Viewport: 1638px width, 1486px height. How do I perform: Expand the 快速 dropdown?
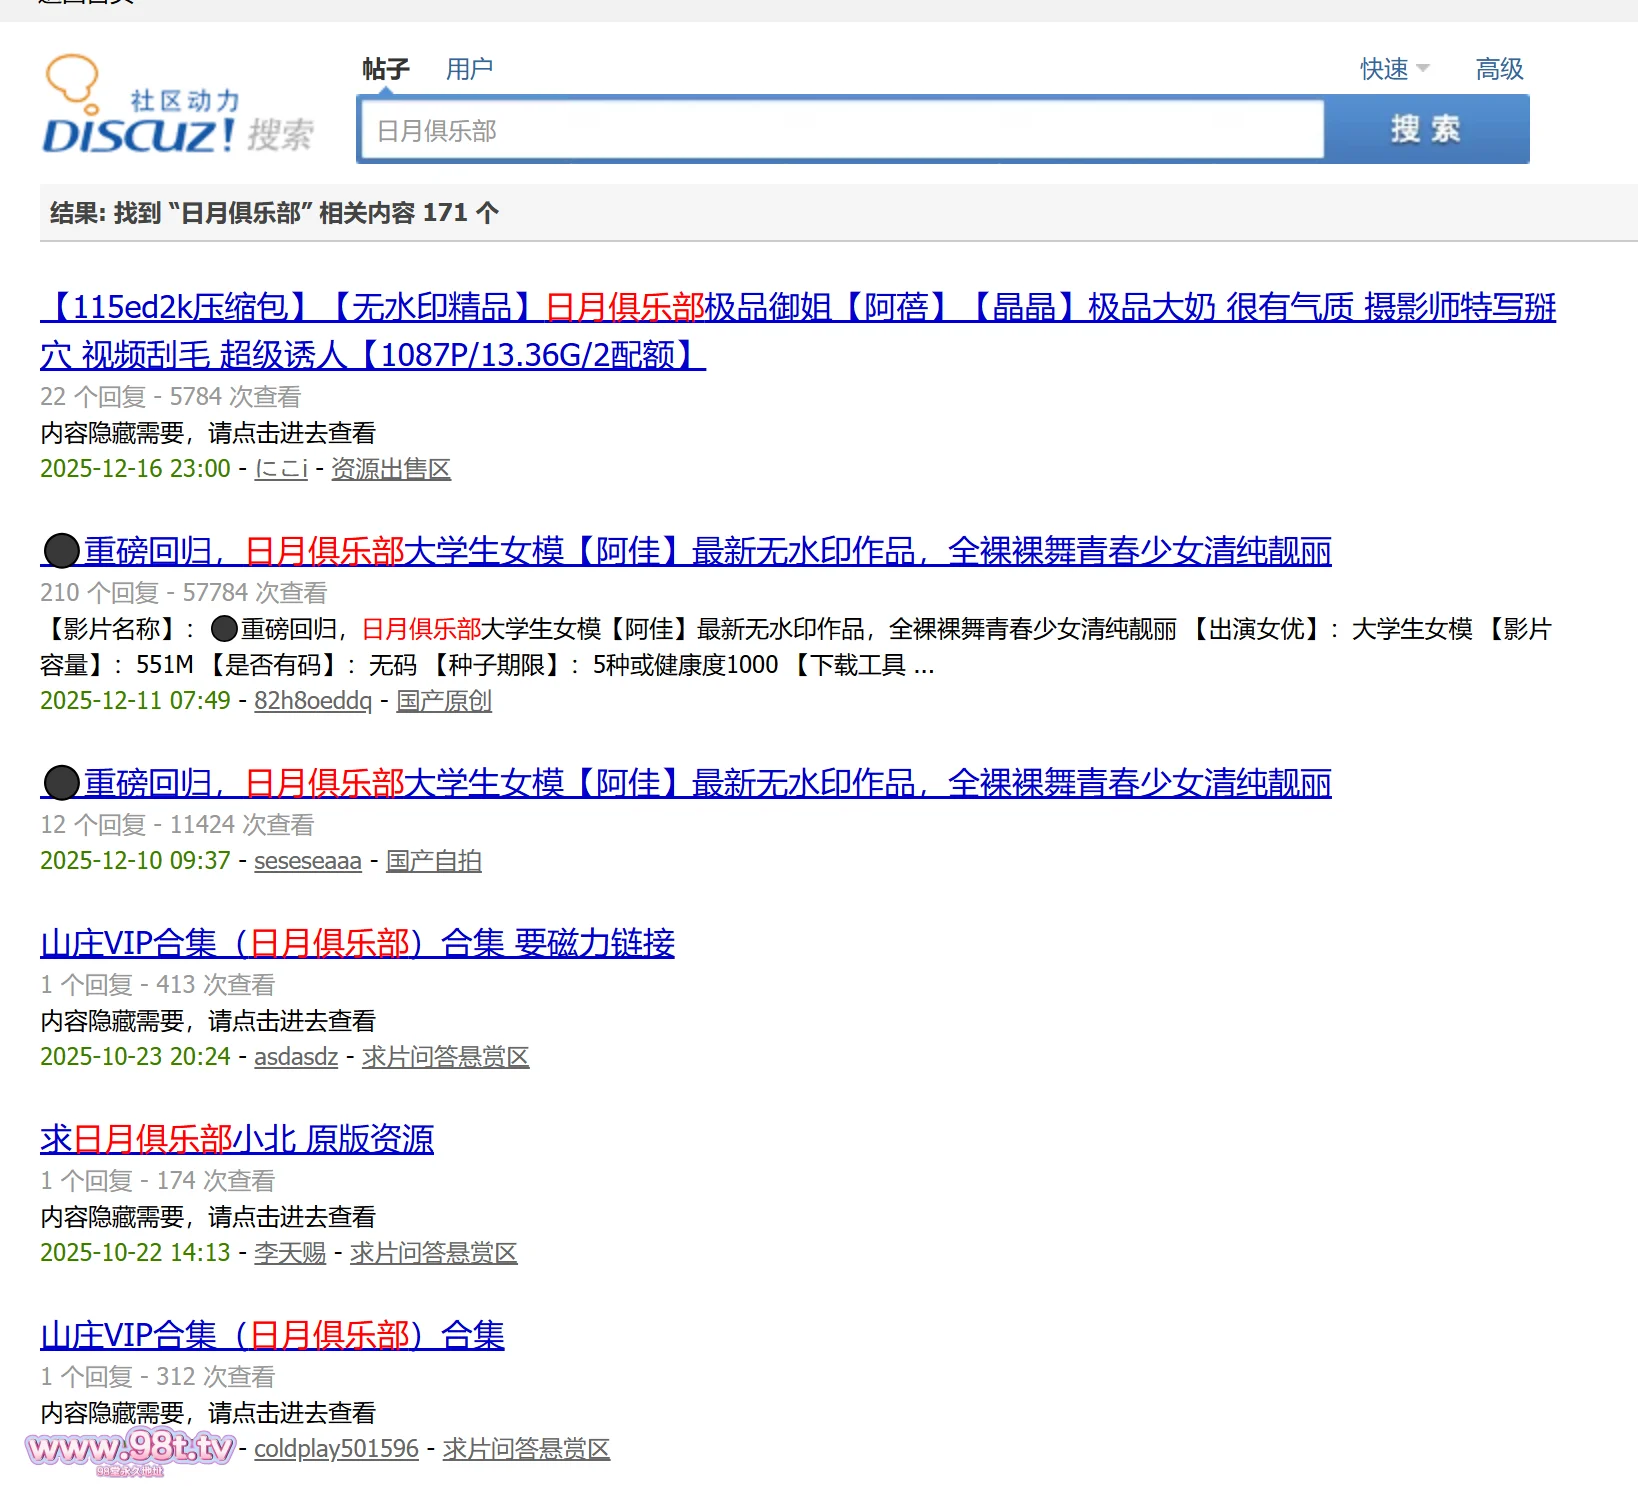point(1394,69)
